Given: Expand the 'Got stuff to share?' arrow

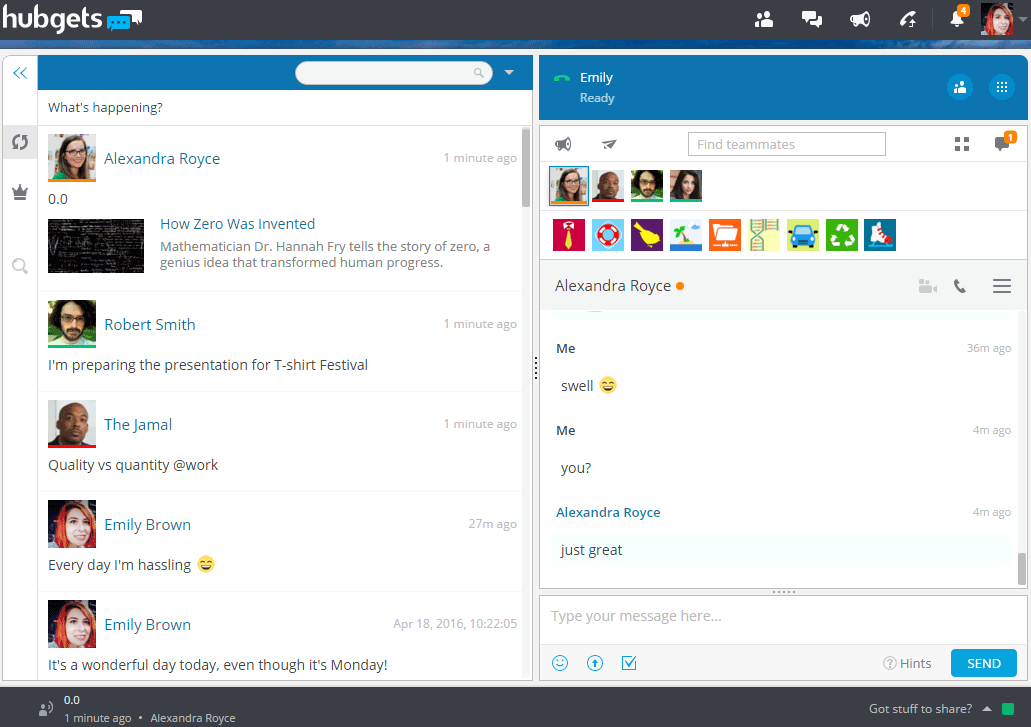Looking at the screenshot, I should (x=987, y=709).
